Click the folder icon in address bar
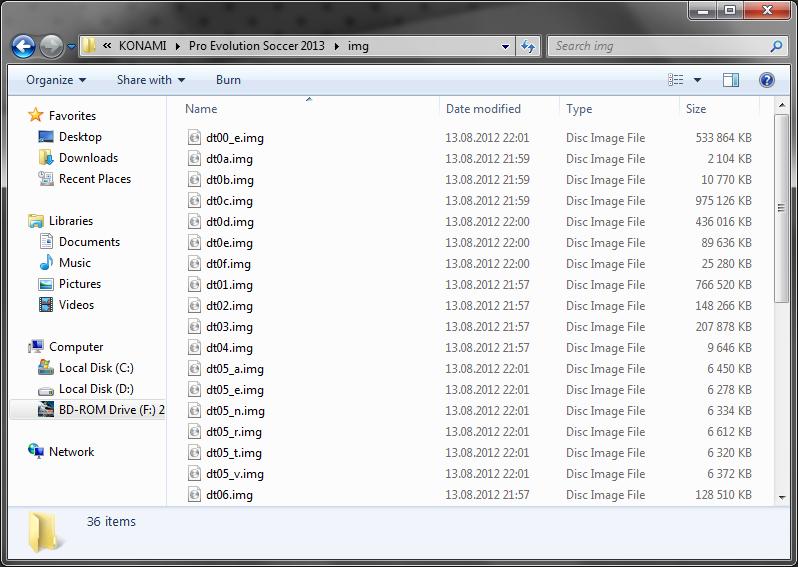This screenshot has width=798, height=567. (x=89, y=46)
